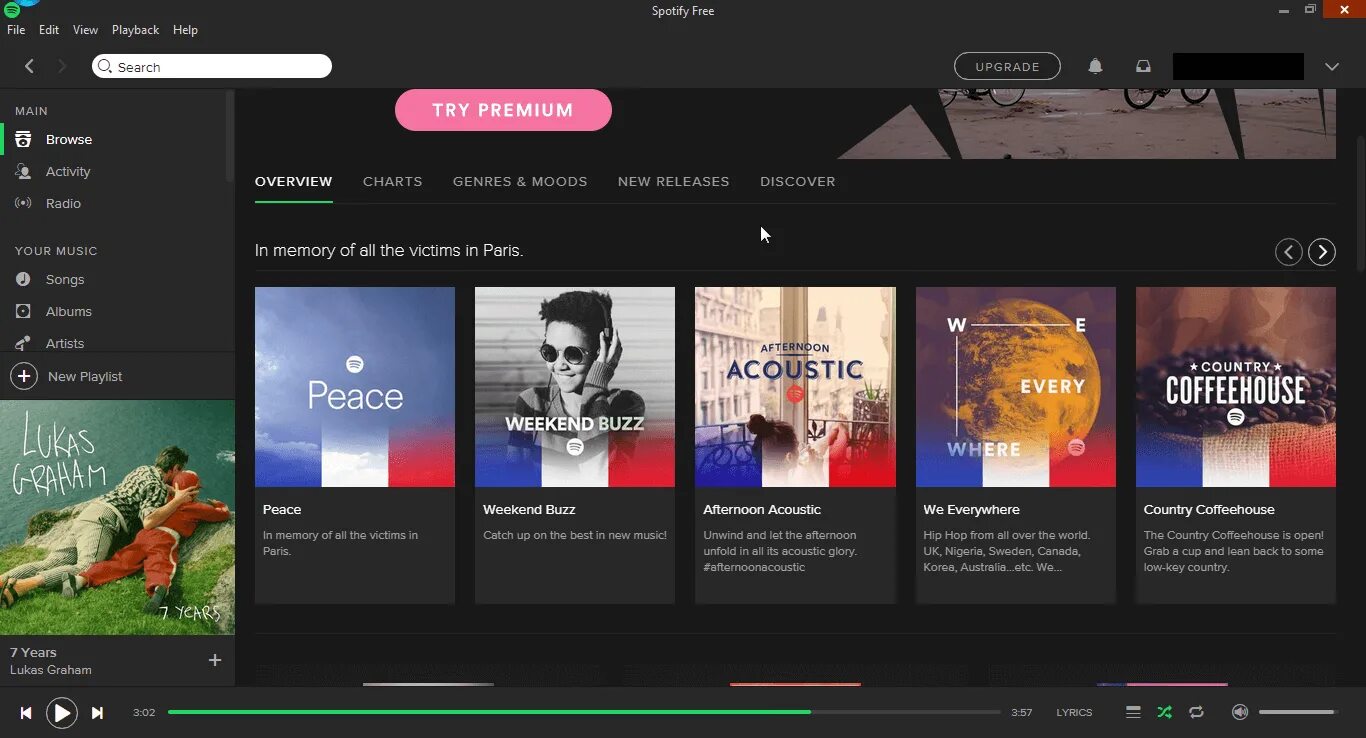Open the inbox tray icon
This screenshot has width=1366, height=738.
click(1143, 66)
